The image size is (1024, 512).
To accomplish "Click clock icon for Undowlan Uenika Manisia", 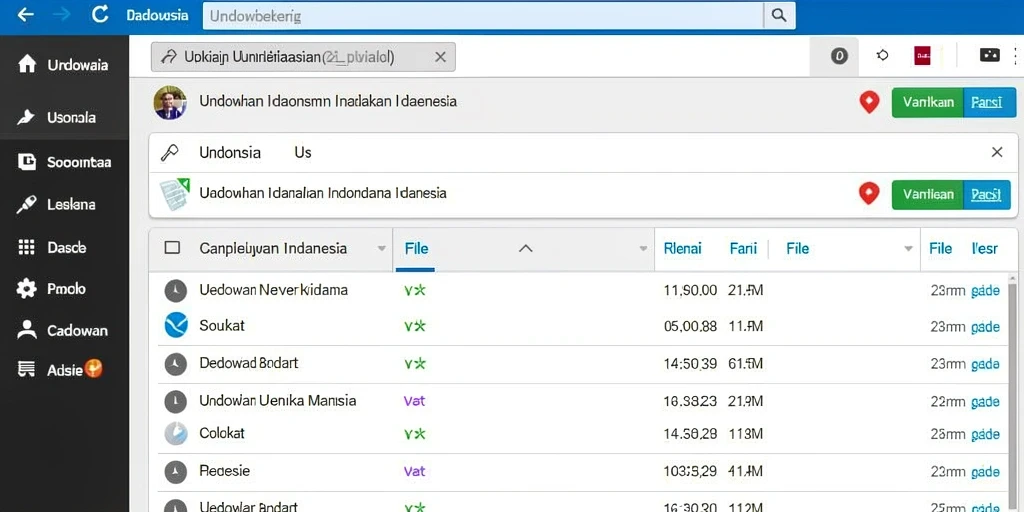I will 175,401.
